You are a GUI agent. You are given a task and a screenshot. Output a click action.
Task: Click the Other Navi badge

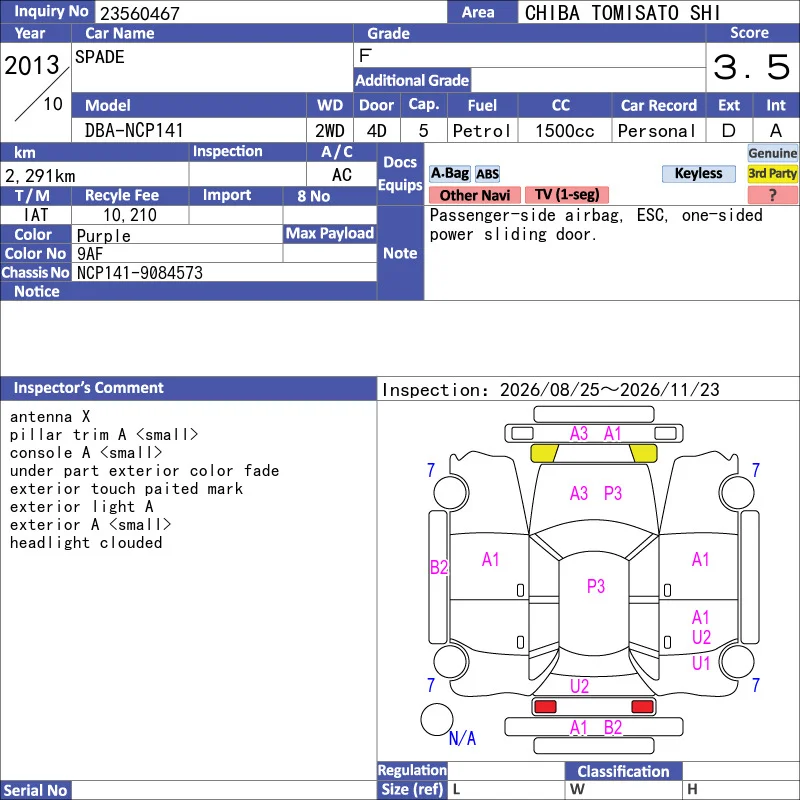[x=474, y=195]
